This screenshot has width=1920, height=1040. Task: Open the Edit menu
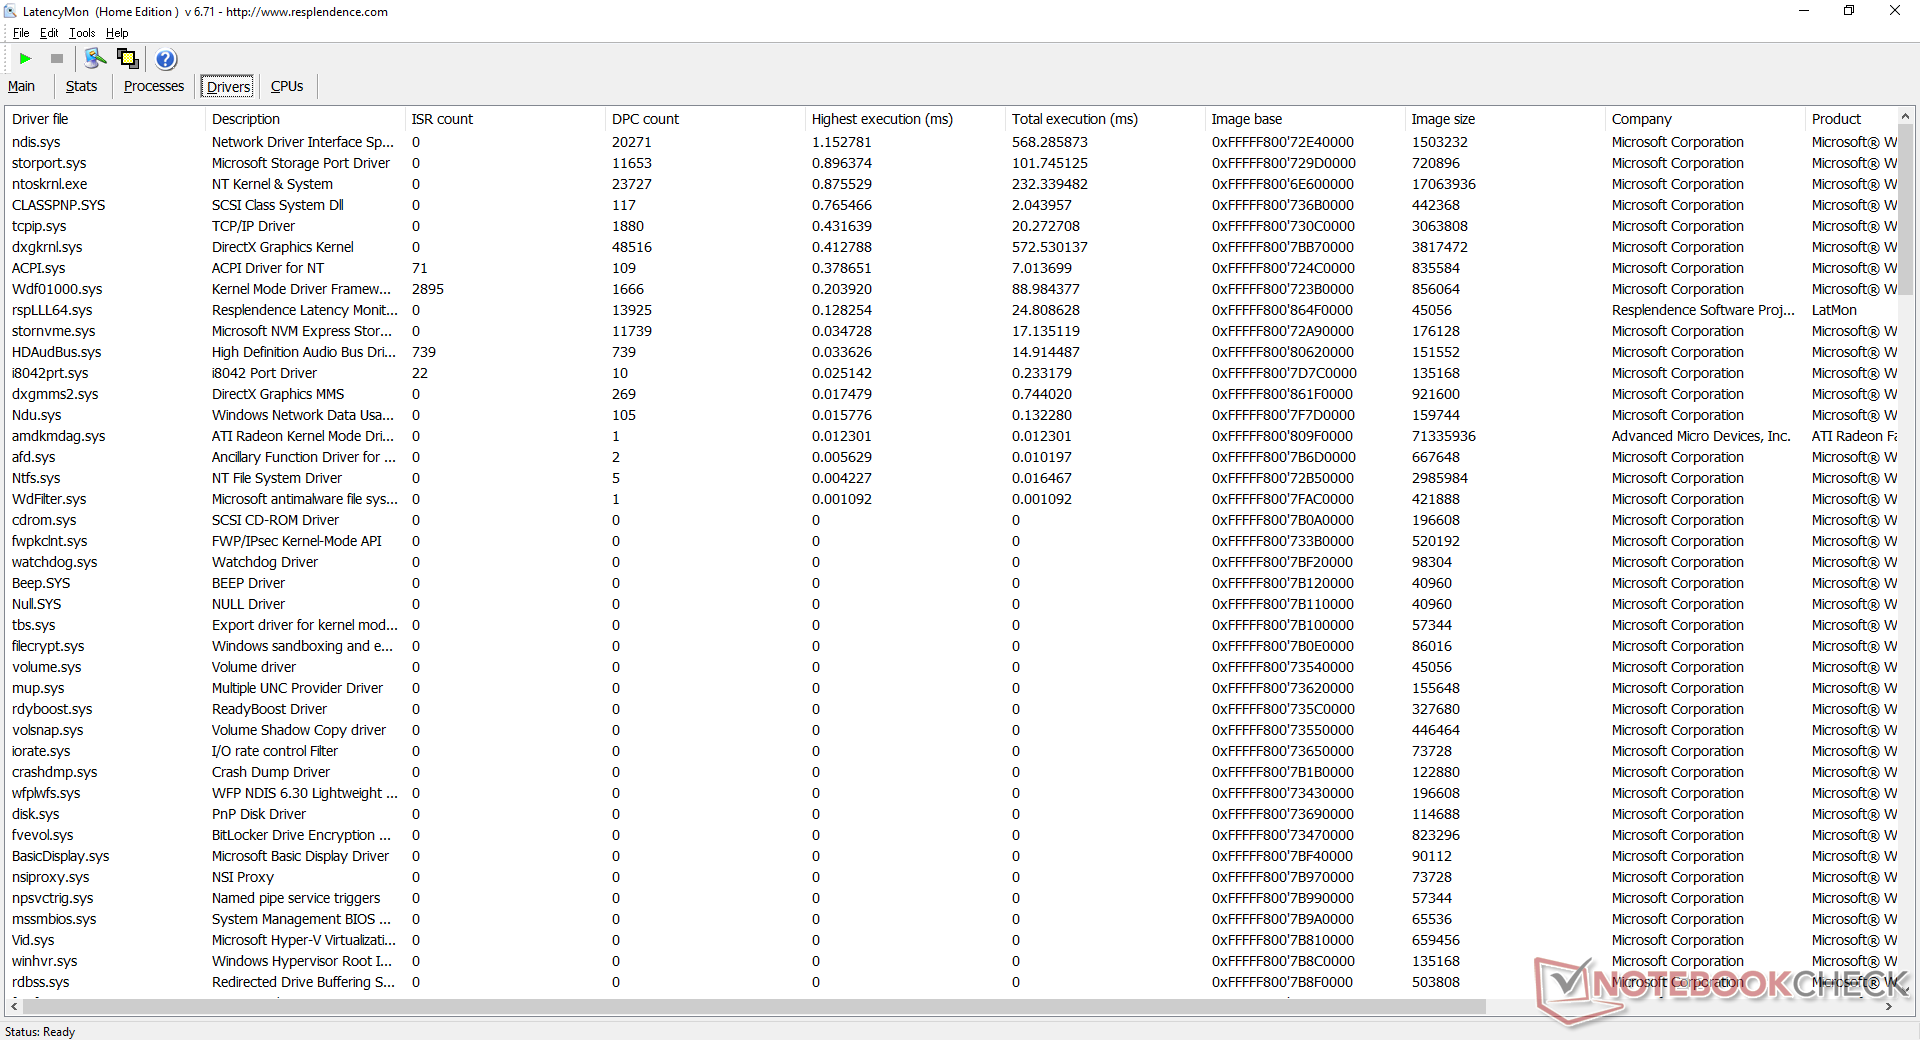(49, 33)
